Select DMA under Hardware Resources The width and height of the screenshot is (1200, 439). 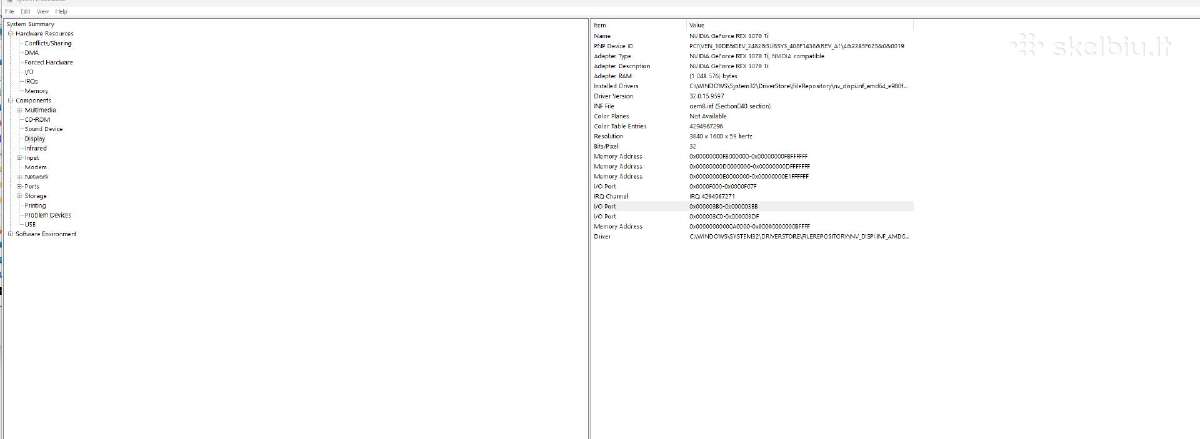[31, 52]
